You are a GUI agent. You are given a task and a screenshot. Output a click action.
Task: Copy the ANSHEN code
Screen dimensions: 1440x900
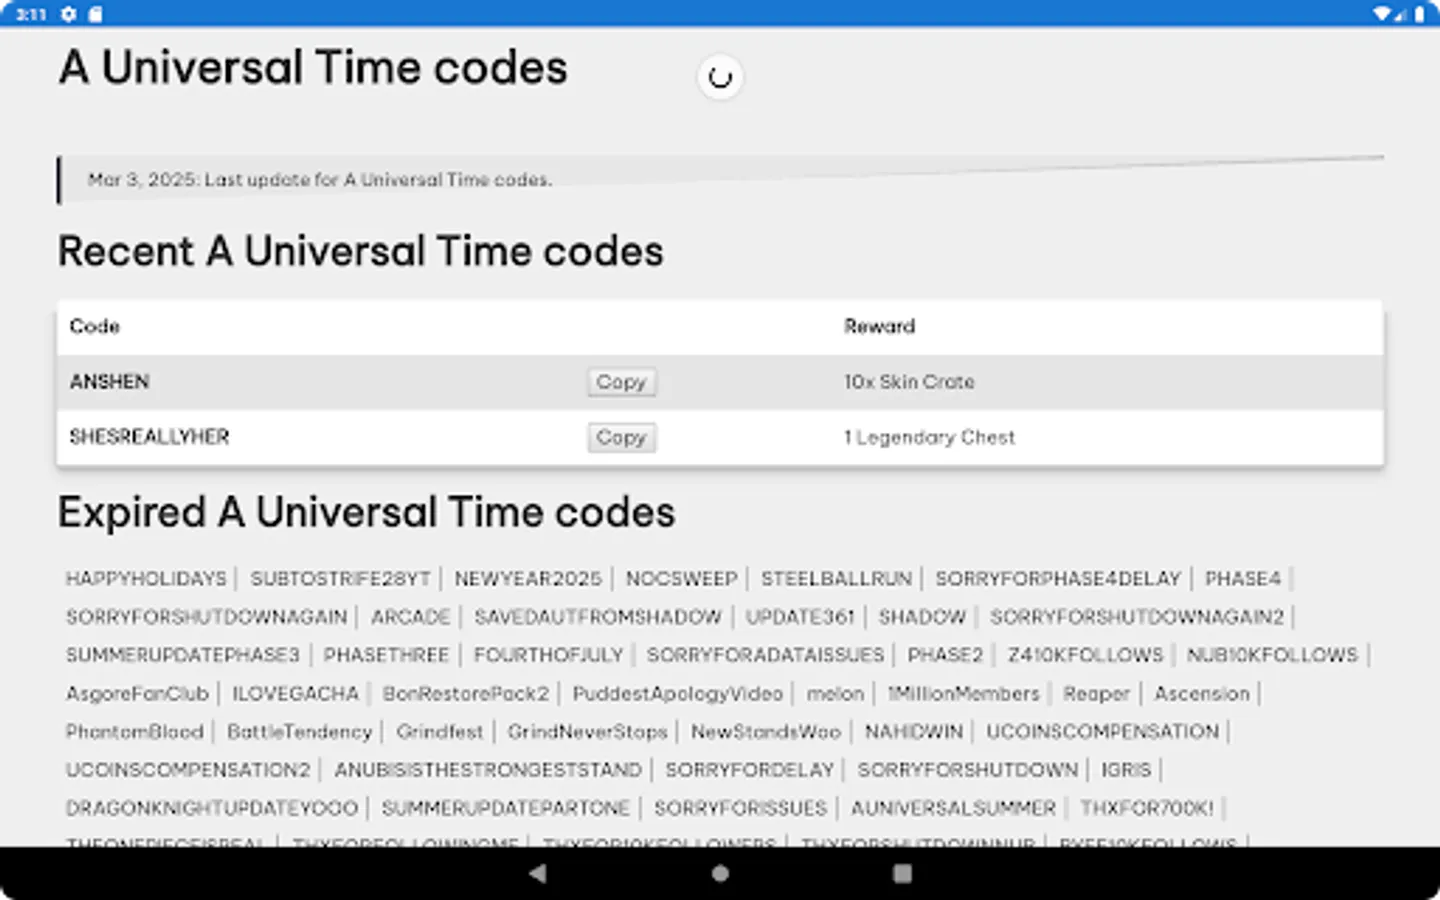tap(621, 382)
